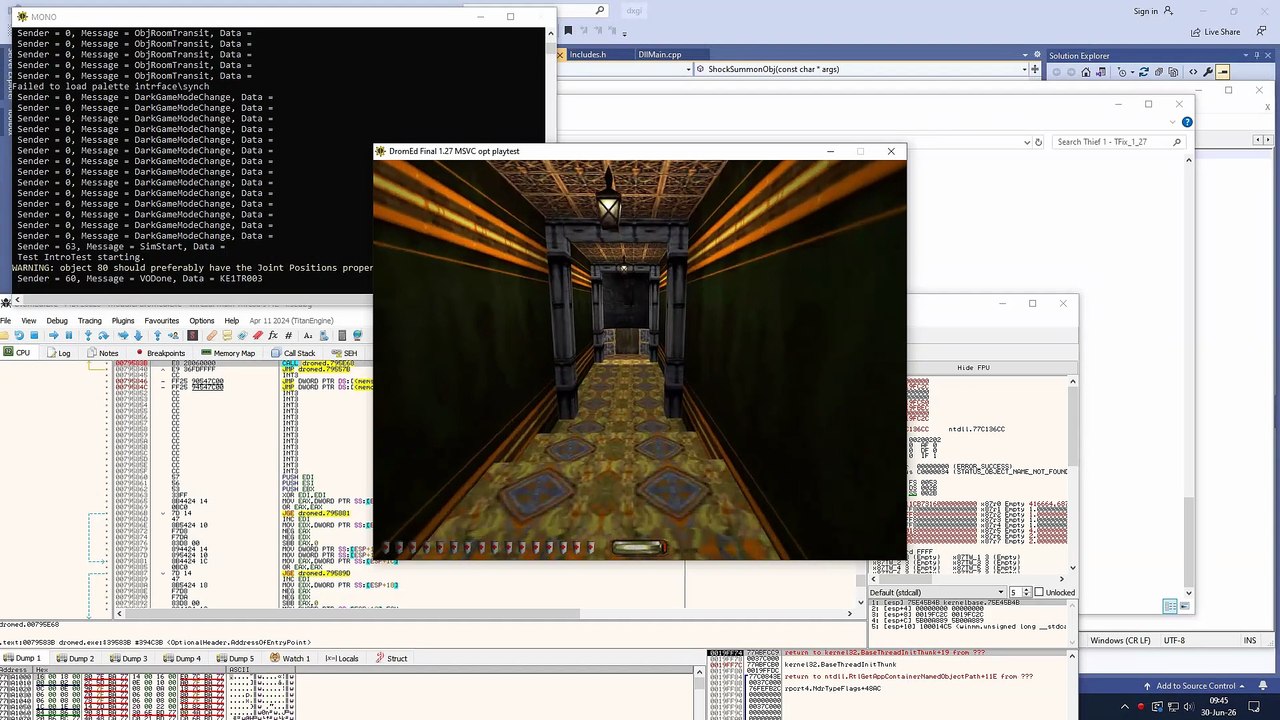Open the Watch 1 tab

point(290,659)
